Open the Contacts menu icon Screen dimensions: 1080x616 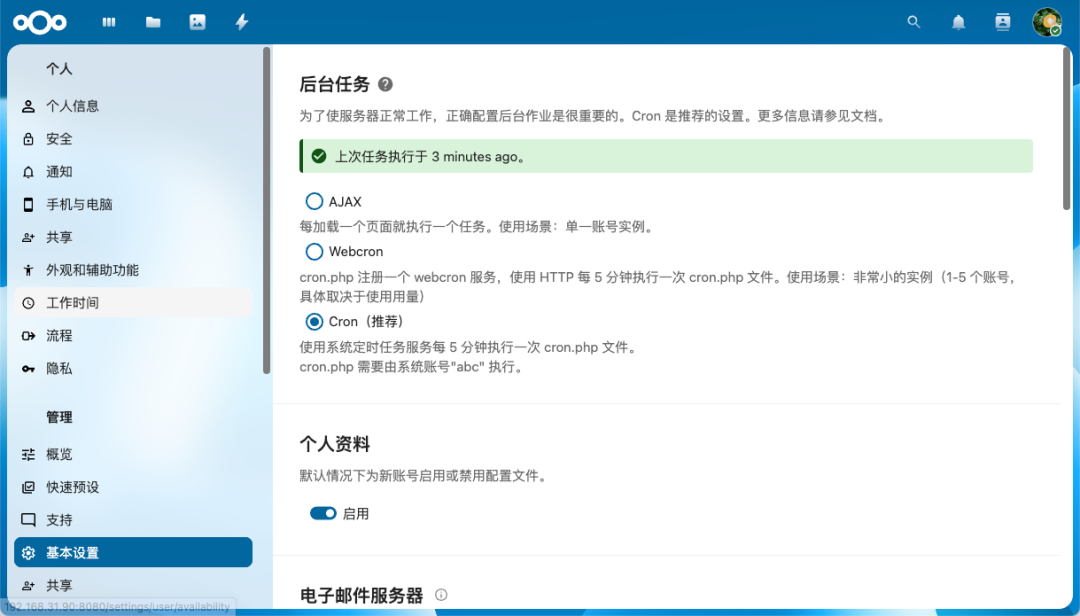pos(1002,21)
